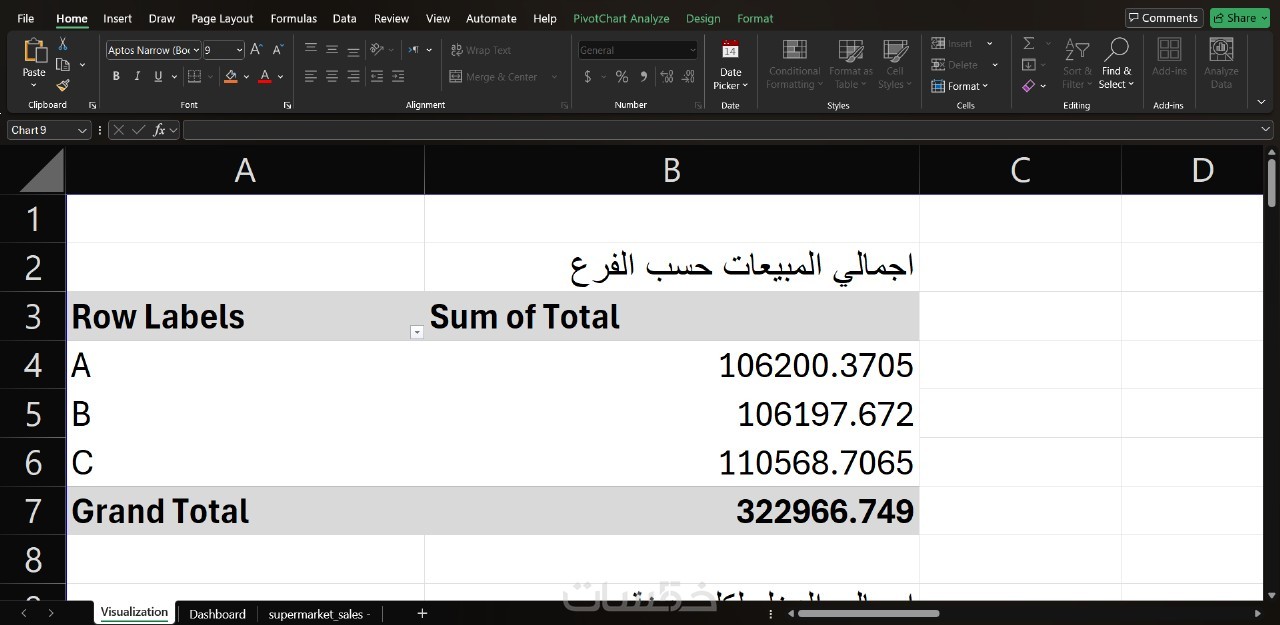Open Cell Styles gallery
This screenshot has height=625, width=1280.
pos(895,65)
